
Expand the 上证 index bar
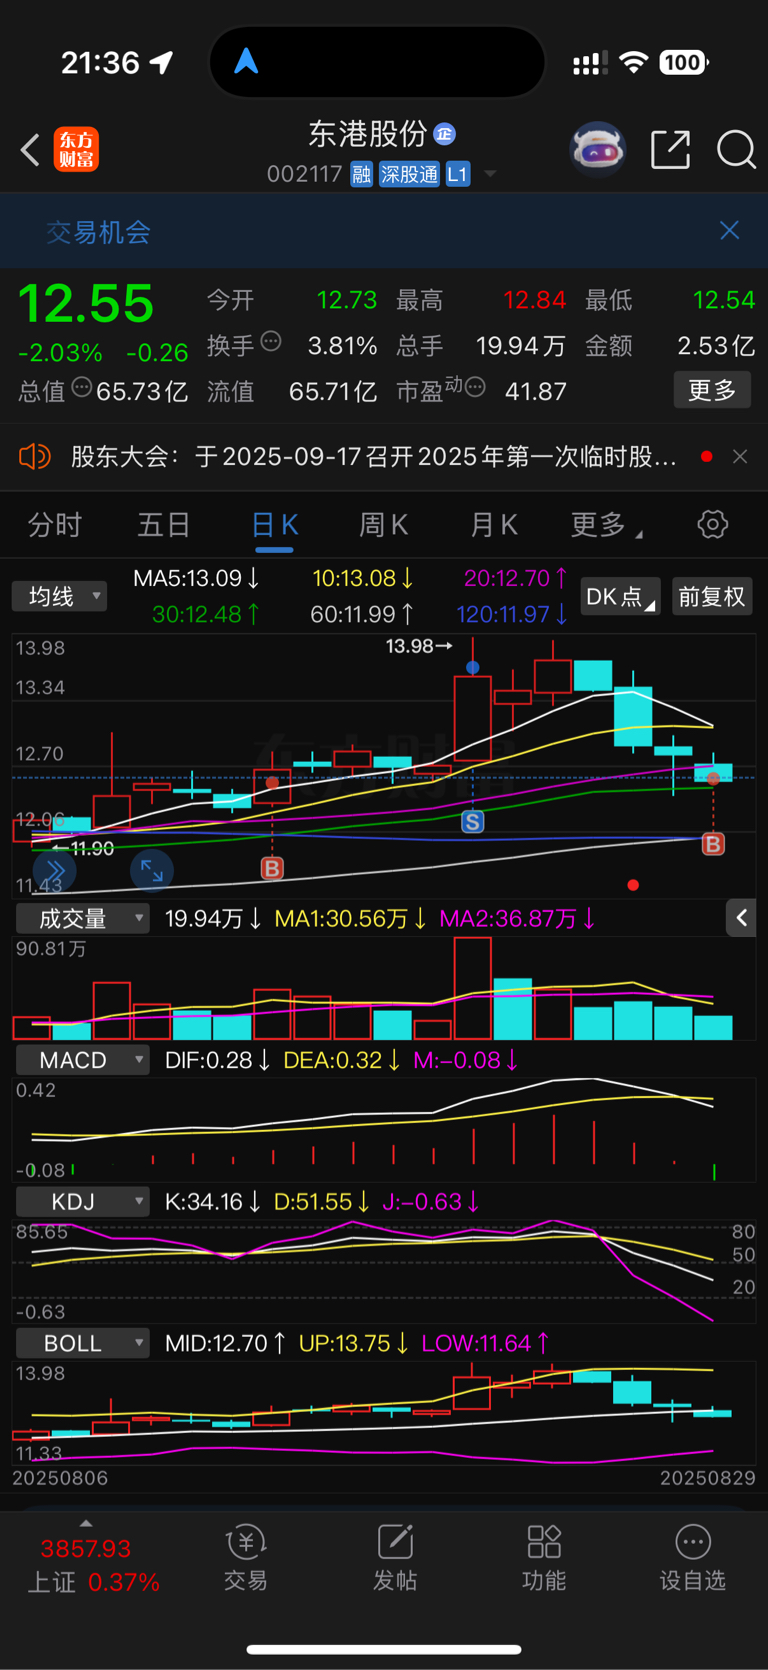[86, 1523]
